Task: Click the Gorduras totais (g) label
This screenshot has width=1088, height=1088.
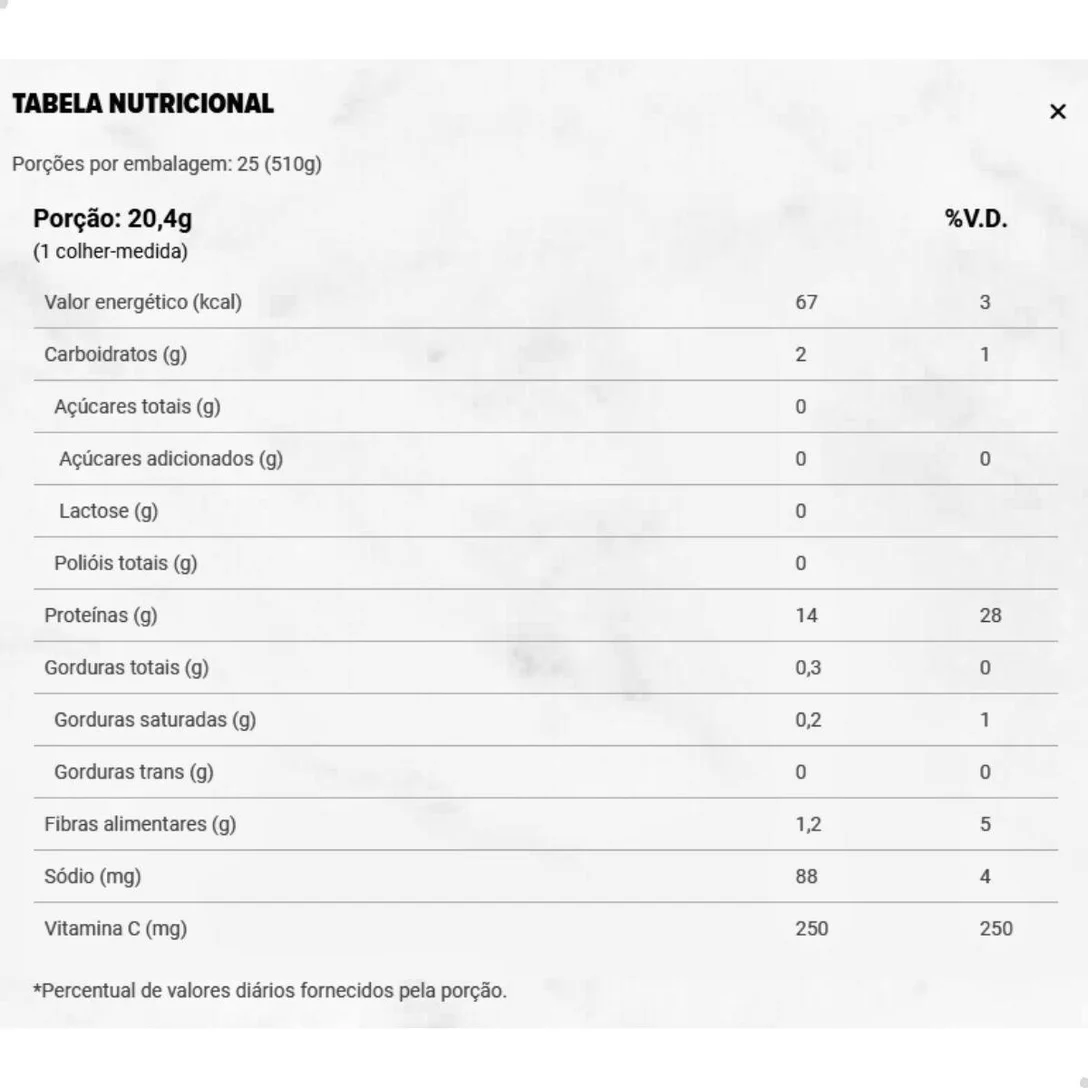Action: coord(127,667)
